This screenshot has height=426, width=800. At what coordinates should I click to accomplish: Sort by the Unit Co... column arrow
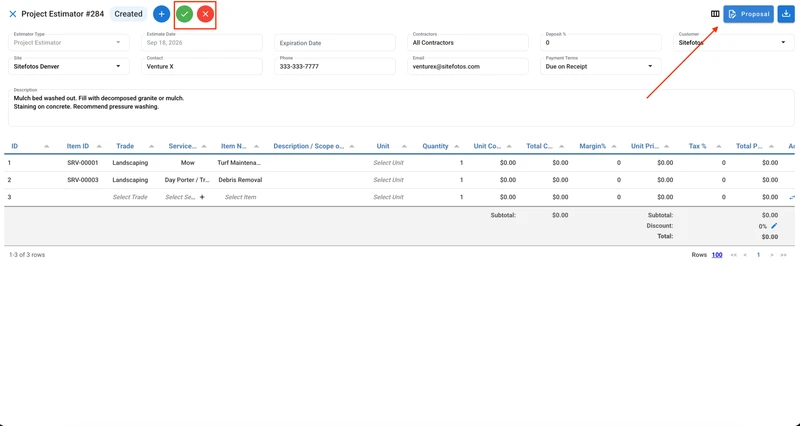coord(509,146)
